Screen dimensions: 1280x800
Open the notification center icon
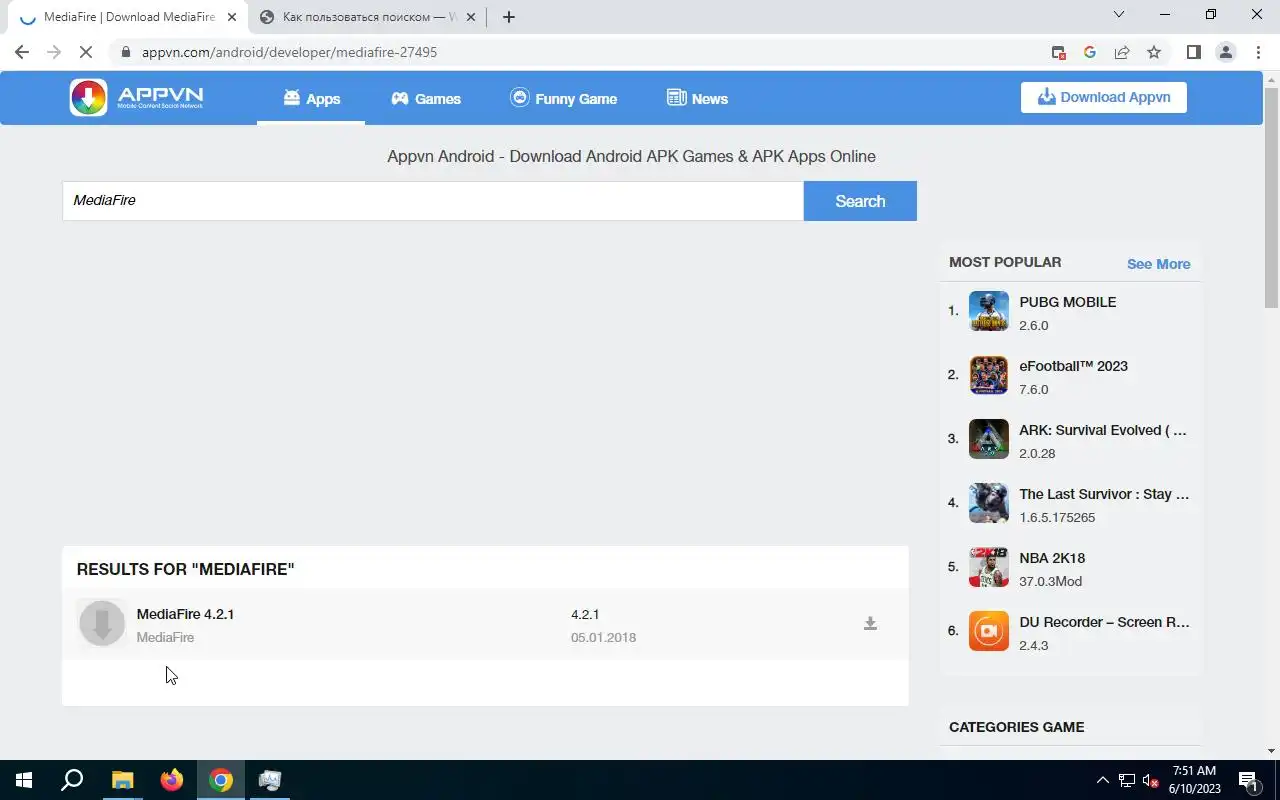[x=1248, y=780]
